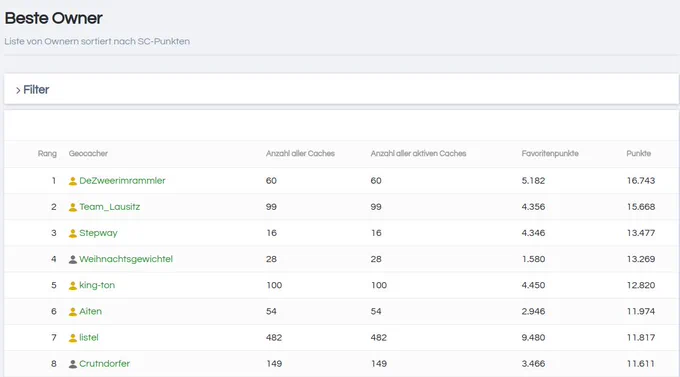Click the user icon beside listel
Viewport: 680px width, 377px height.
point(73,338)
